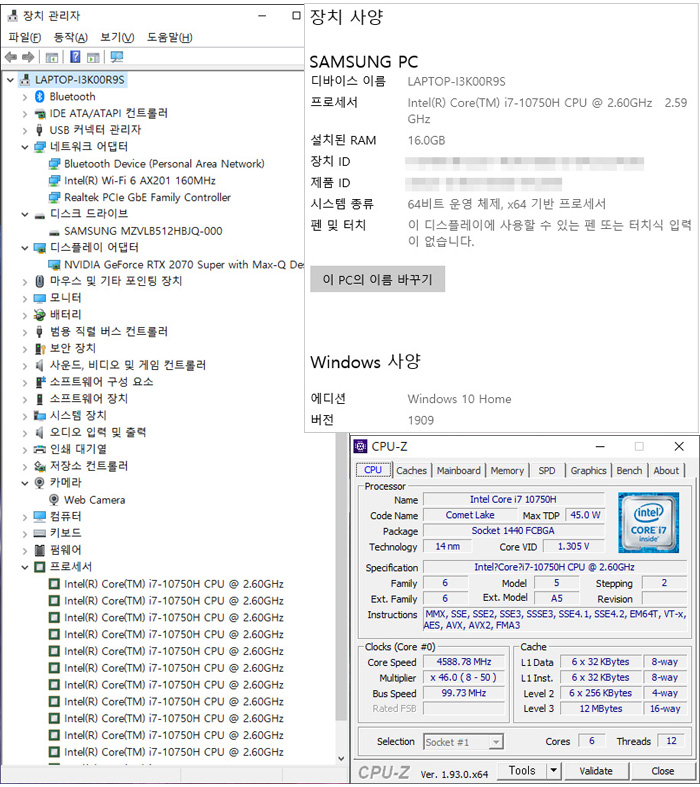Click the Forward arrow in Device Manager toolbar
Viewport: 700px width, 787px height.
point(28,57)
